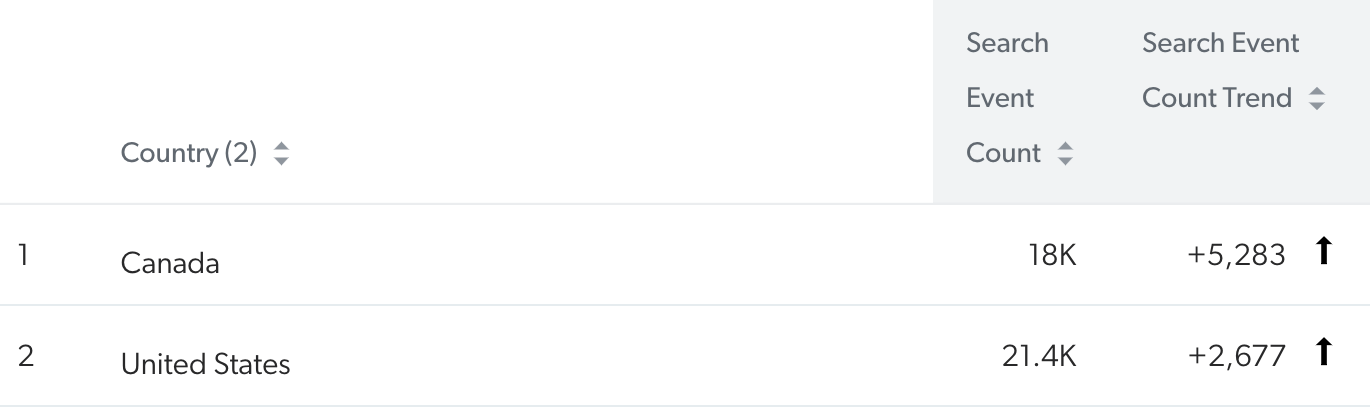The height and width of the screenshot is (410, 1370).
Task: Click the up arrow in Canada row
Action: pos(1323,253)
